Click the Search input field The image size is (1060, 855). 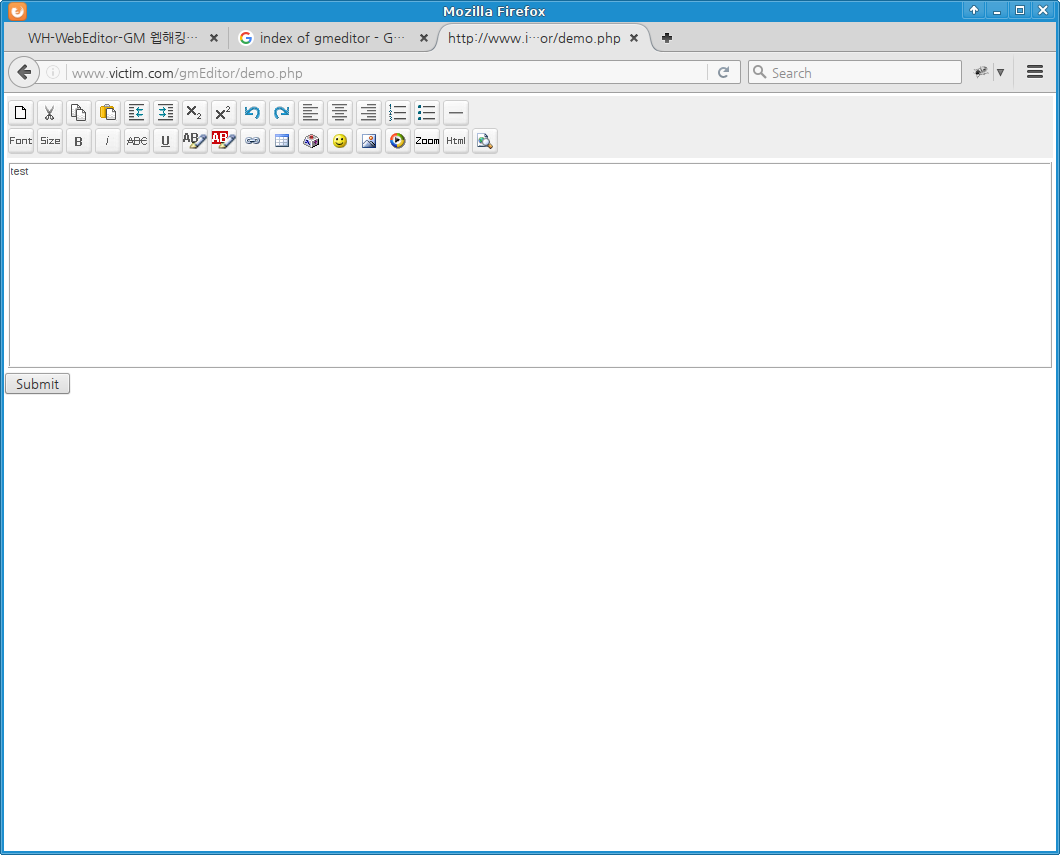(x=854, y=72)
